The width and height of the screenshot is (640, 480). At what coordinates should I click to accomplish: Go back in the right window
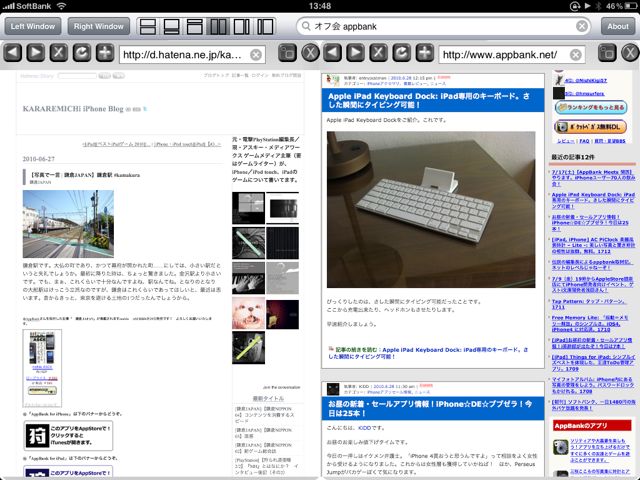coord(332,53)
